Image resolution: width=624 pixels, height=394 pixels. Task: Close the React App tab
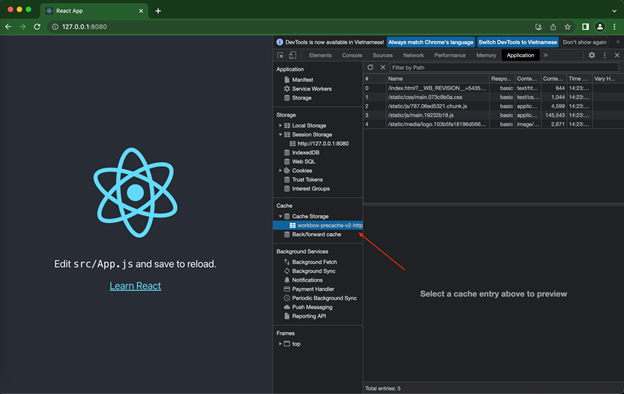pyautogui.click(x=141, y=11)
